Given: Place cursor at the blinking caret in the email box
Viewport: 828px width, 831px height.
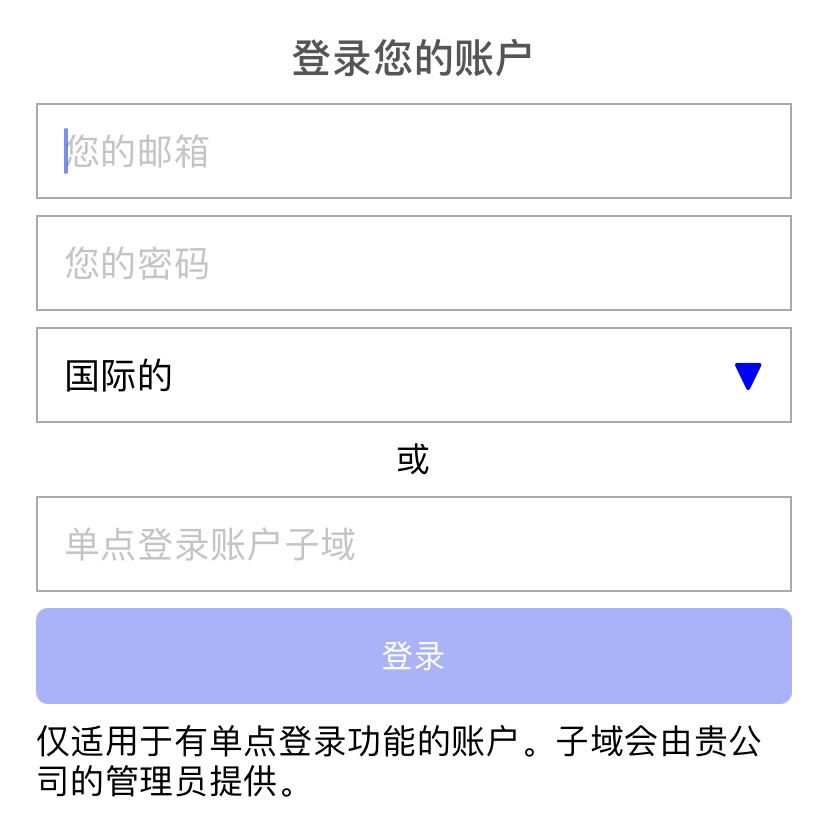Looking at the screenshot, I should [66, 151].
